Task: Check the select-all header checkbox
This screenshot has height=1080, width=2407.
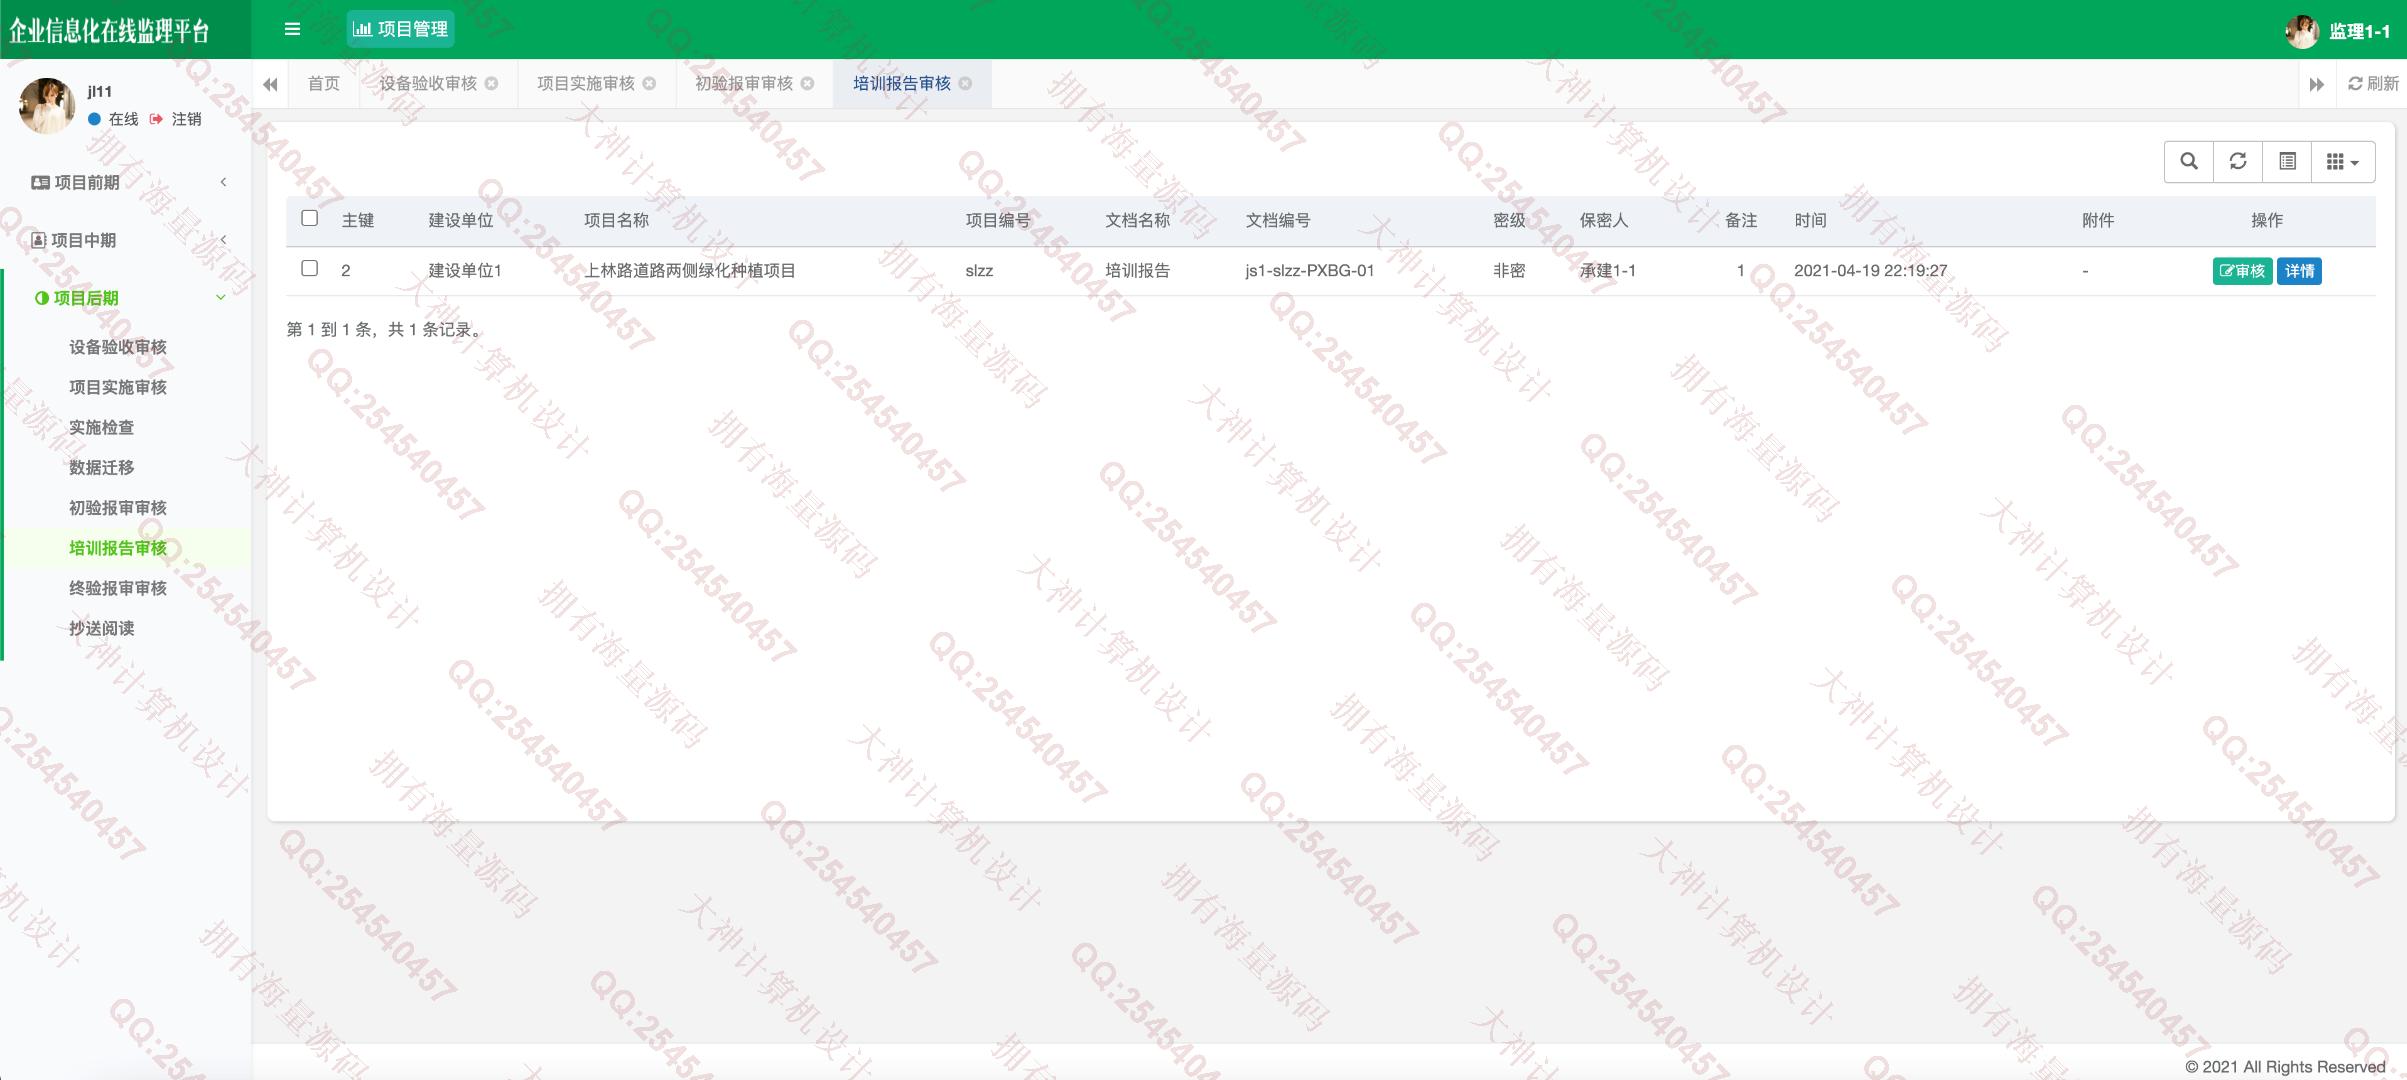Action: click(310, 218)
